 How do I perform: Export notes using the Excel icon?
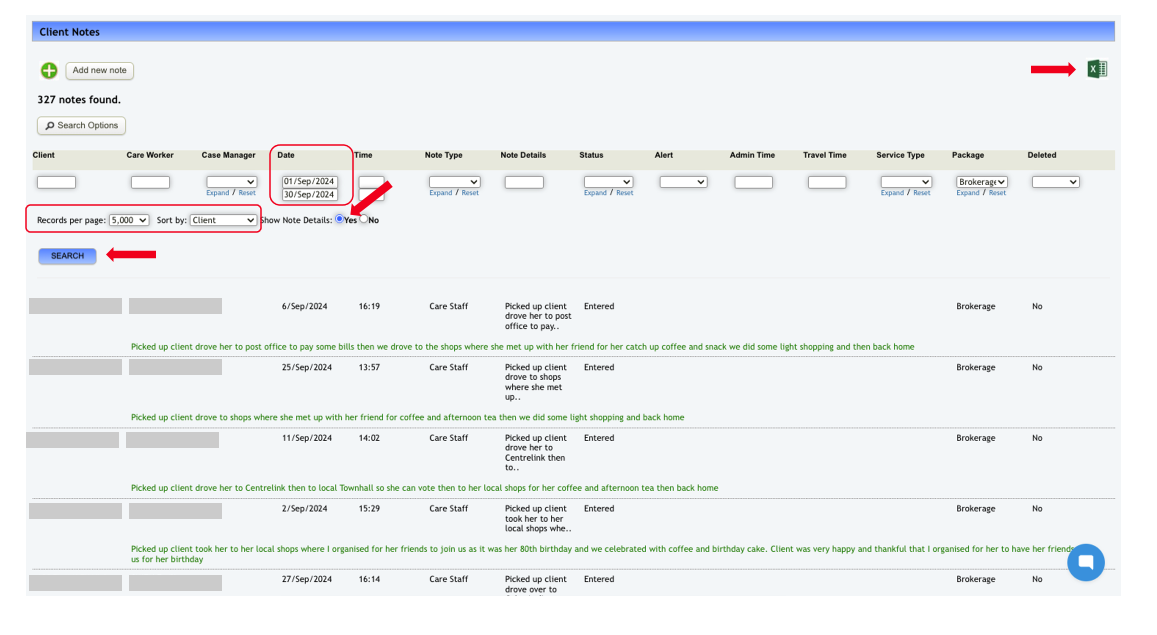click(x=1097, y=69)
